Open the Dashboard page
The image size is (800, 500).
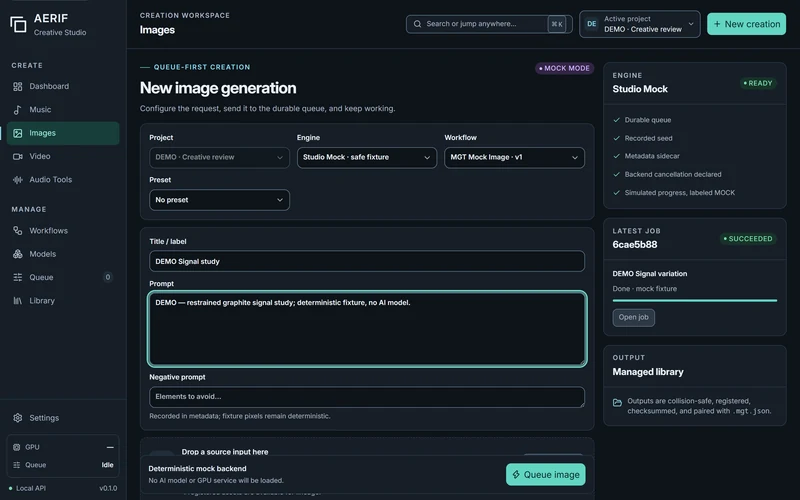pos(63,86)
